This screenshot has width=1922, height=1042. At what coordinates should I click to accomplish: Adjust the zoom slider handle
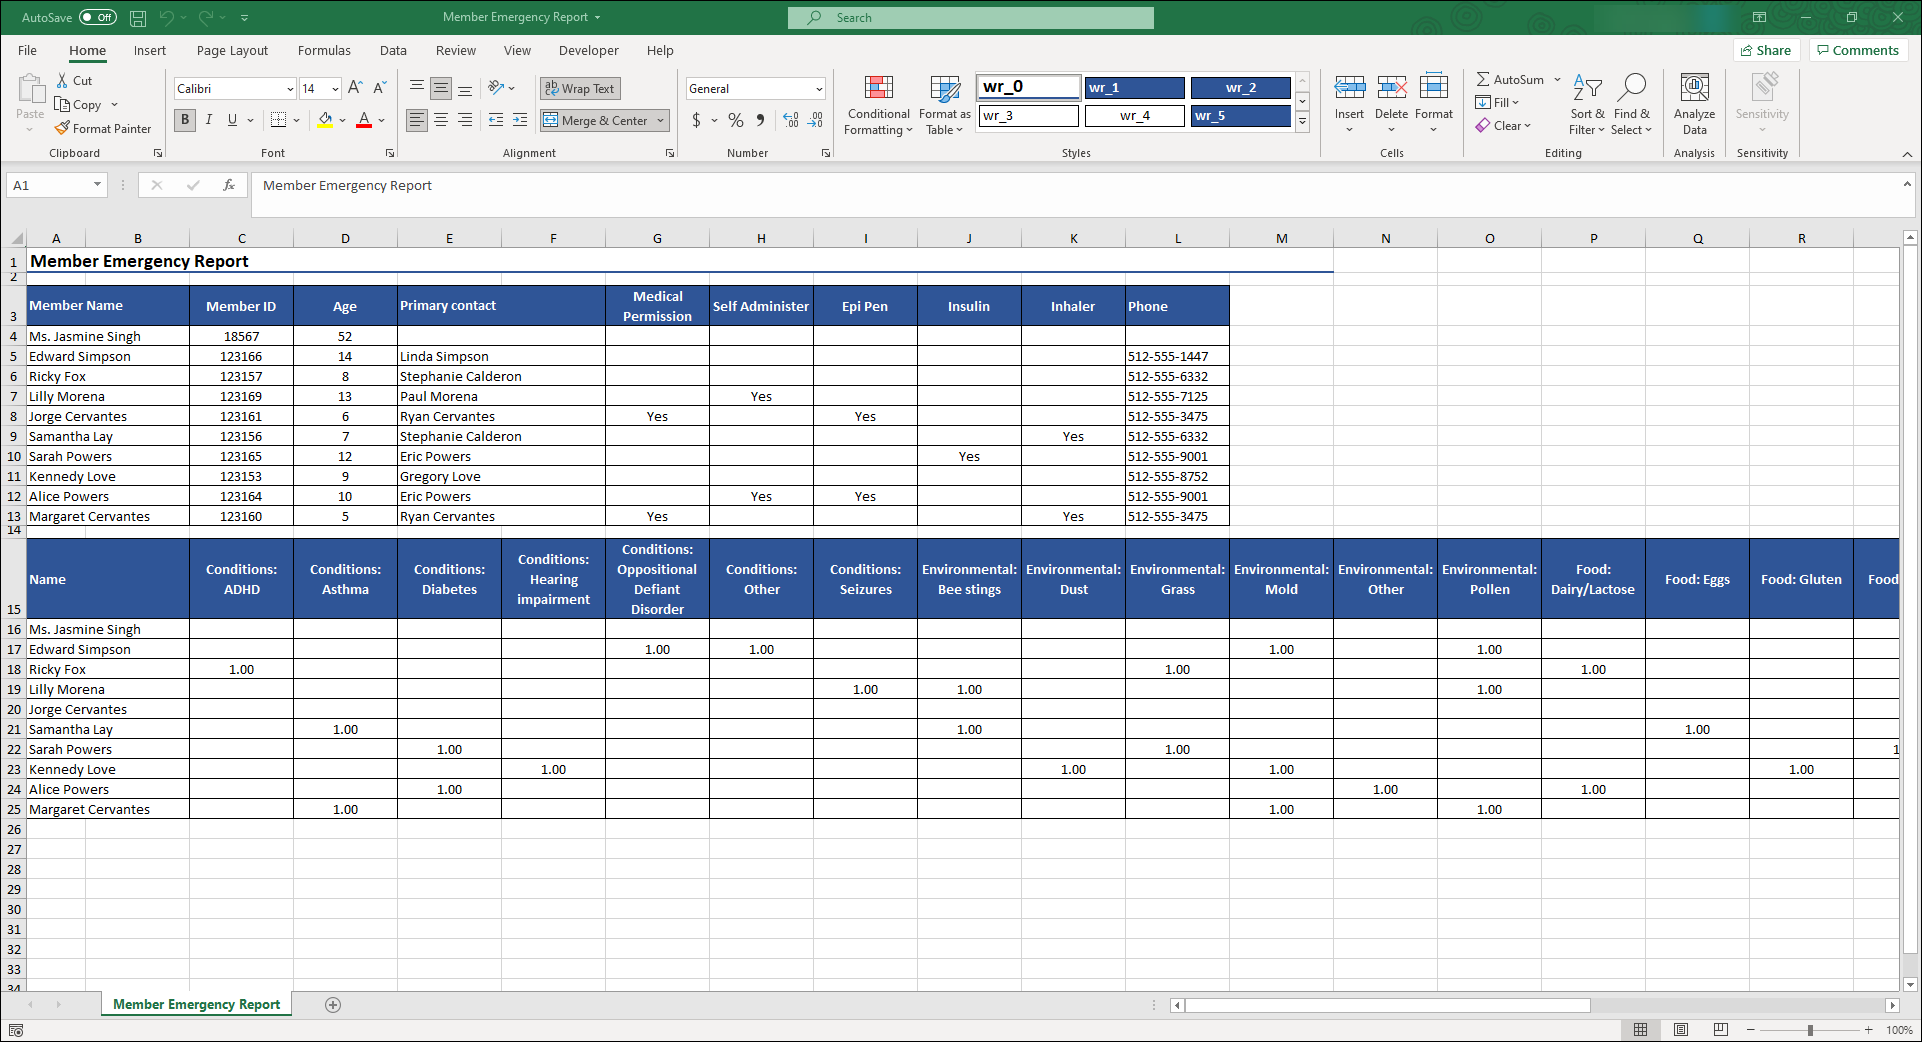[1810, 1030]
